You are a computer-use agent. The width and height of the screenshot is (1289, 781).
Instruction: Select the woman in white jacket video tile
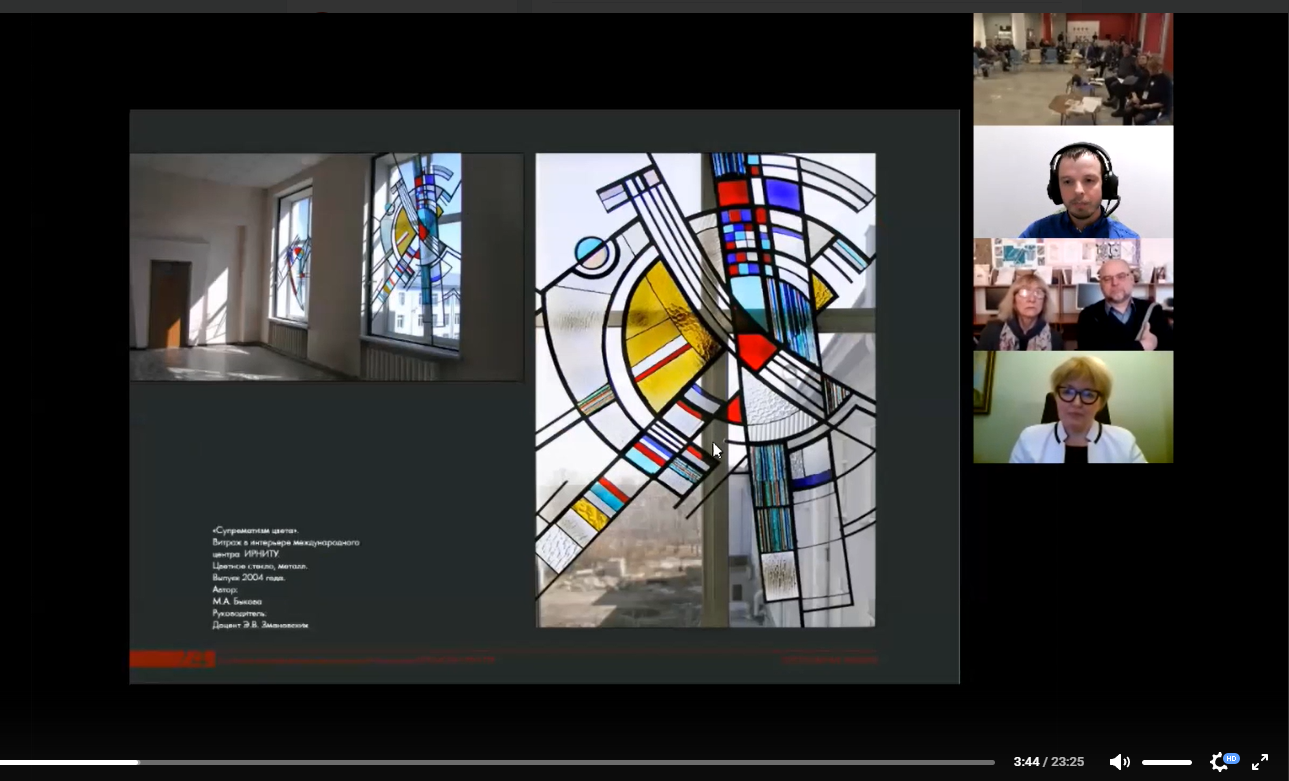click(1073, 407)
